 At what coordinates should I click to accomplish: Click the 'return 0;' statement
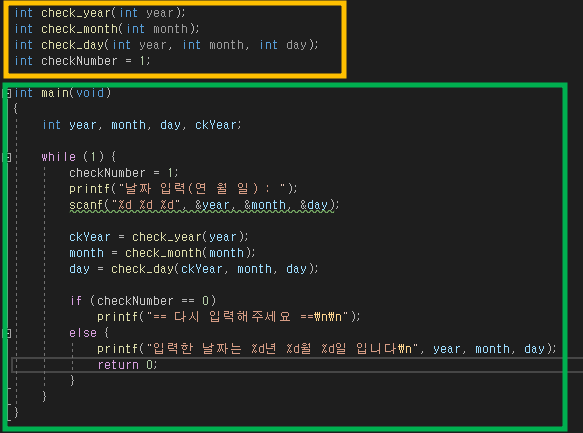(x=127, y=365)
